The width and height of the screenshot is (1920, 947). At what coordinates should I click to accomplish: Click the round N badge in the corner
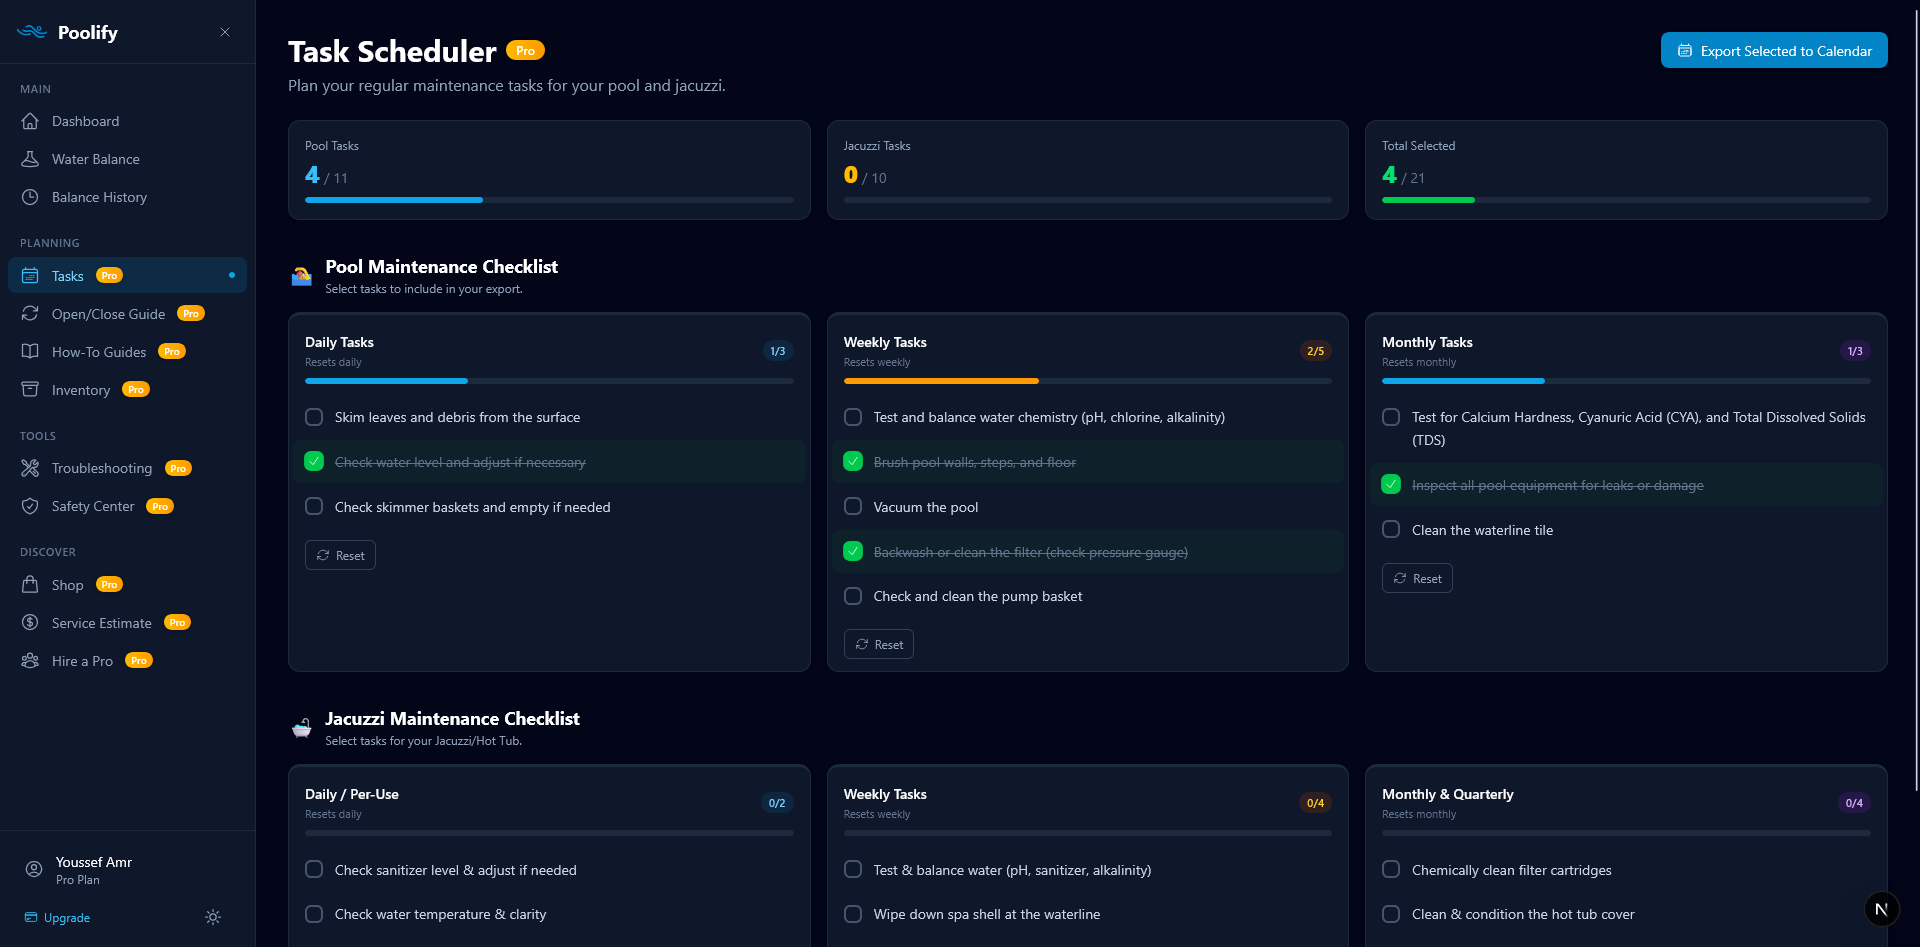[1881, 909]
